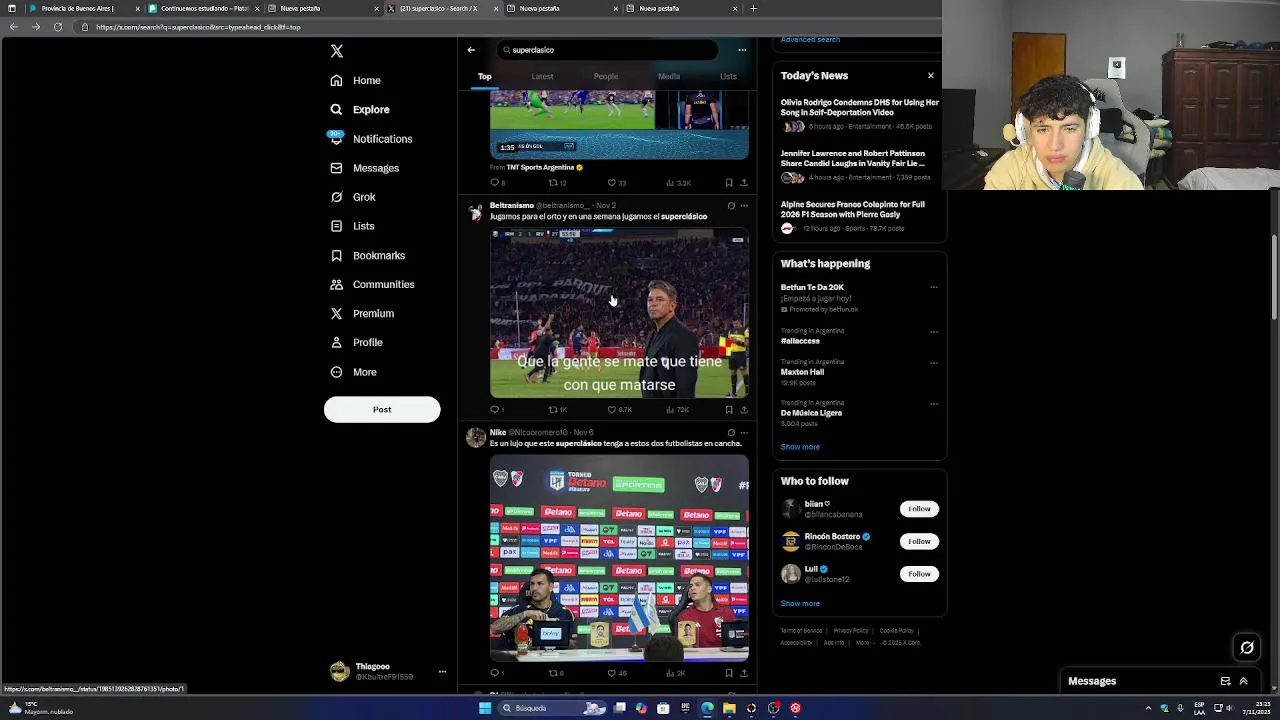Image resolution: width=1280 pixels, height=720 pixels.
Task: Open Premium in the sidebar
Action: pyautogui.click(x=362, y=313)
